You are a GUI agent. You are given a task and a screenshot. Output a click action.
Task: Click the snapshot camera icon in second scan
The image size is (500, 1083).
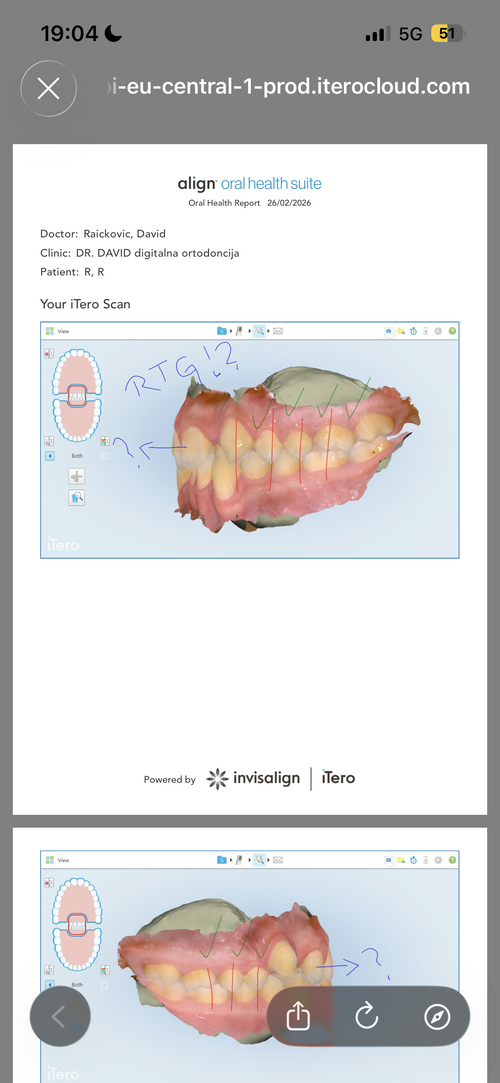click(x=389, y=860)
